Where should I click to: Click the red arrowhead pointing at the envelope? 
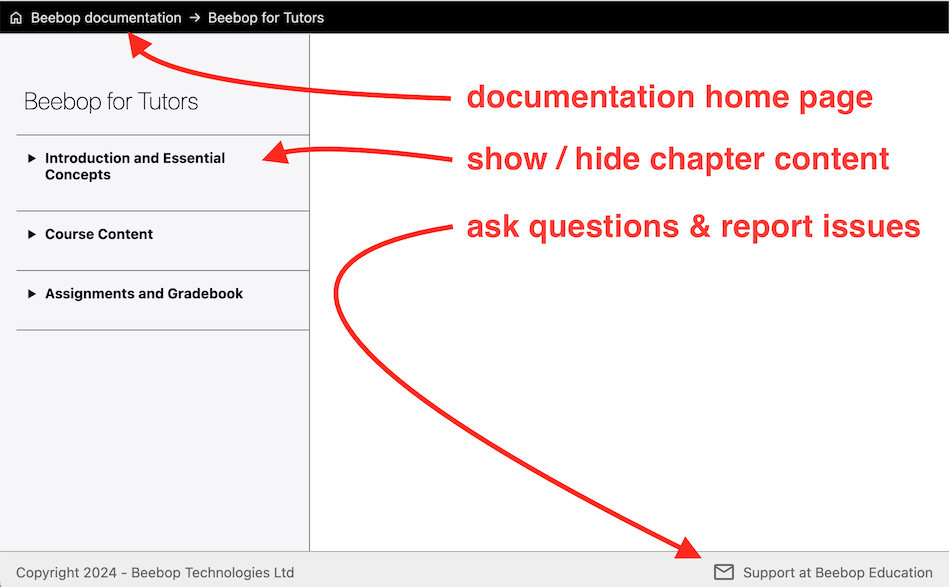coord(691,548)
